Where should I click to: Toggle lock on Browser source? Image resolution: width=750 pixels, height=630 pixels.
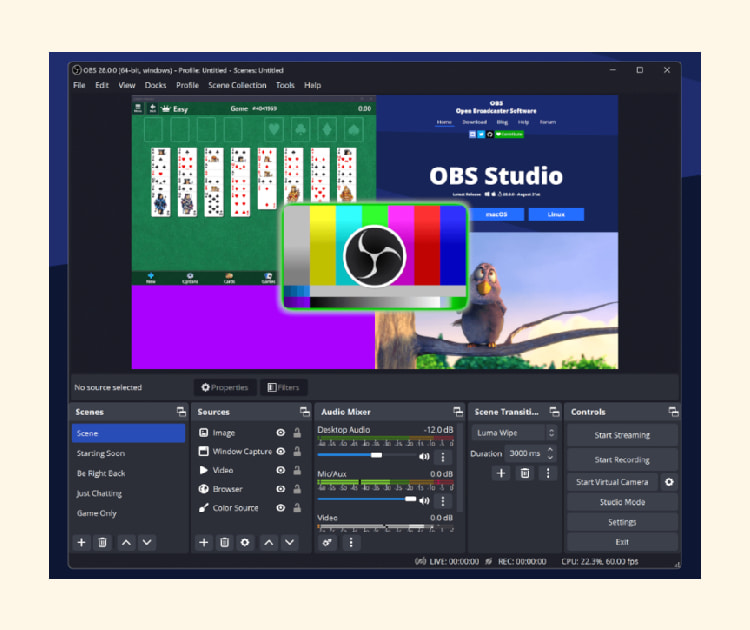297,489
